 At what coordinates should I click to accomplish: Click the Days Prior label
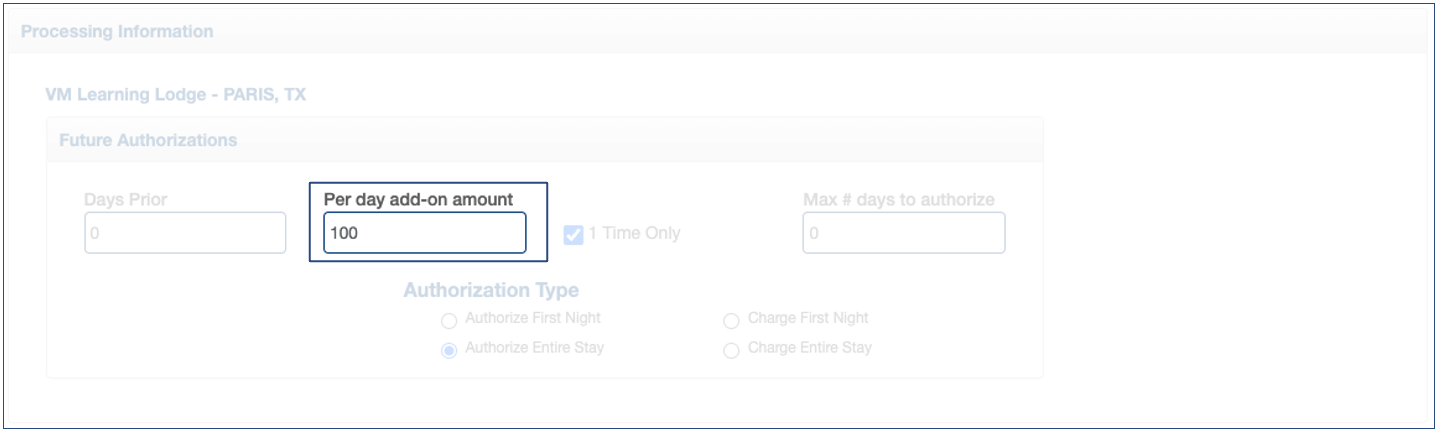(x=126, y=200)
